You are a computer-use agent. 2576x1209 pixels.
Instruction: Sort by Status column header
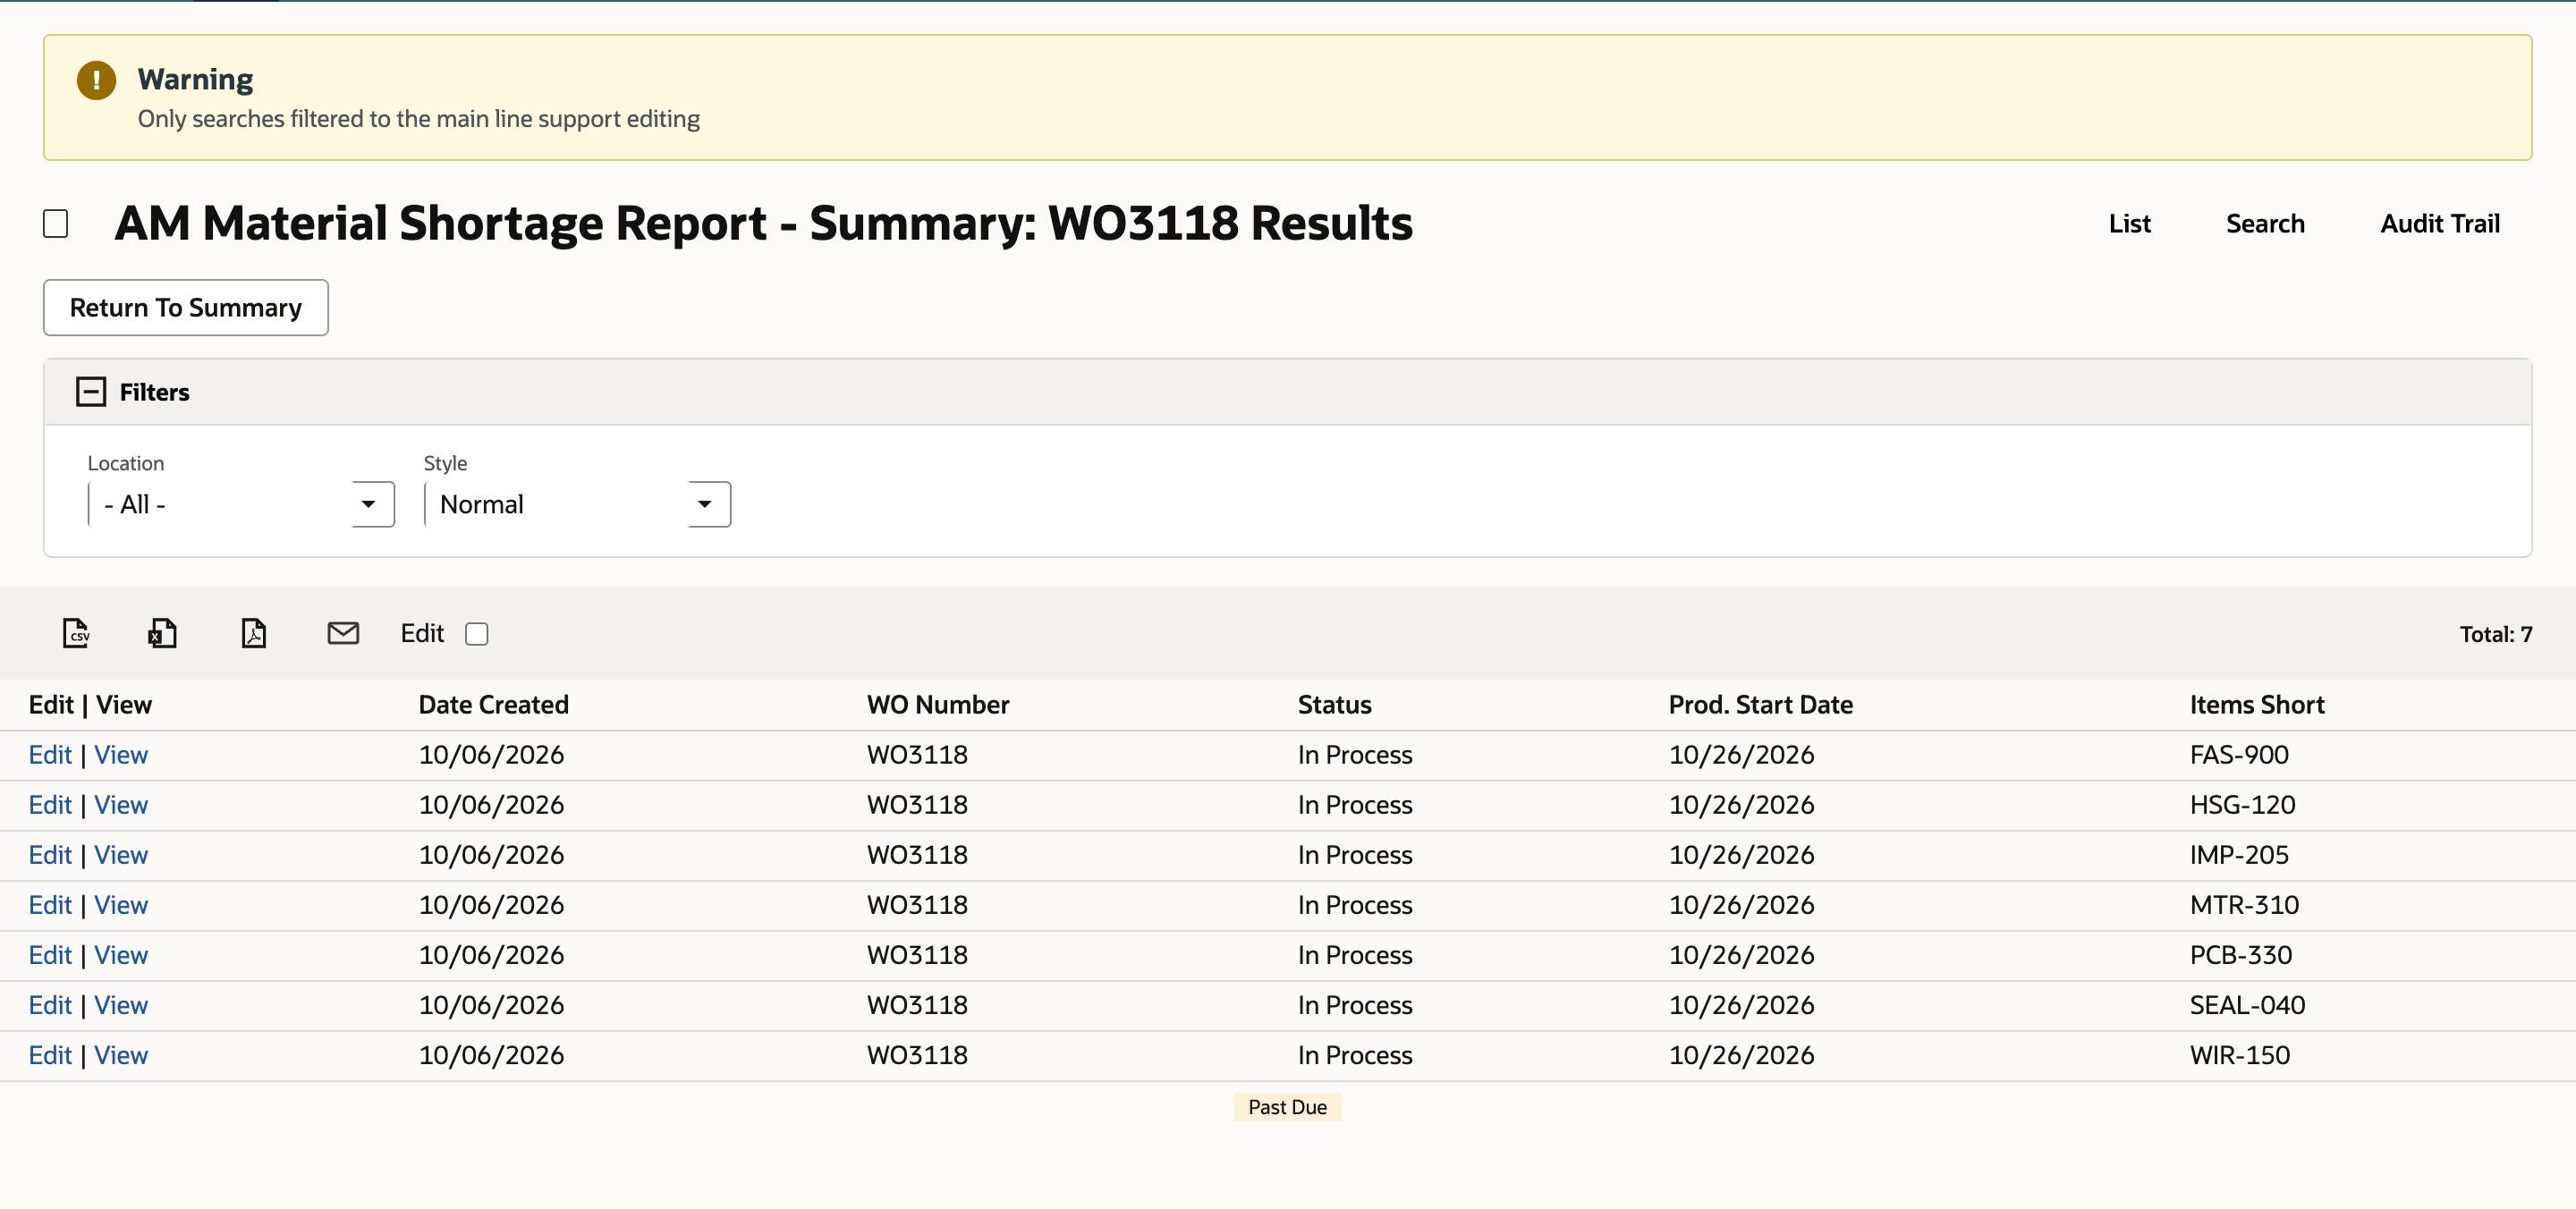pos(1334,705)
